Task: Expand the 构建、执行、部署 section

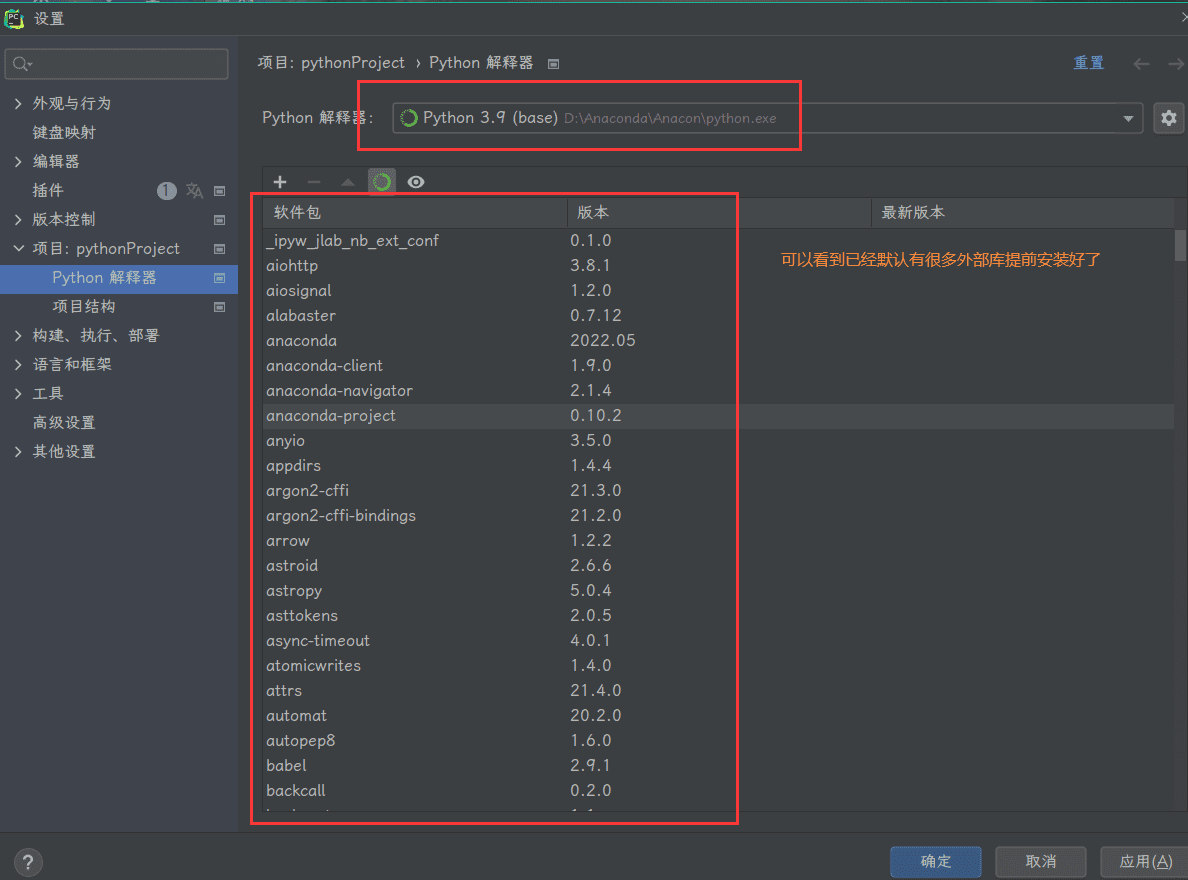Action: (x=18, y=336)
